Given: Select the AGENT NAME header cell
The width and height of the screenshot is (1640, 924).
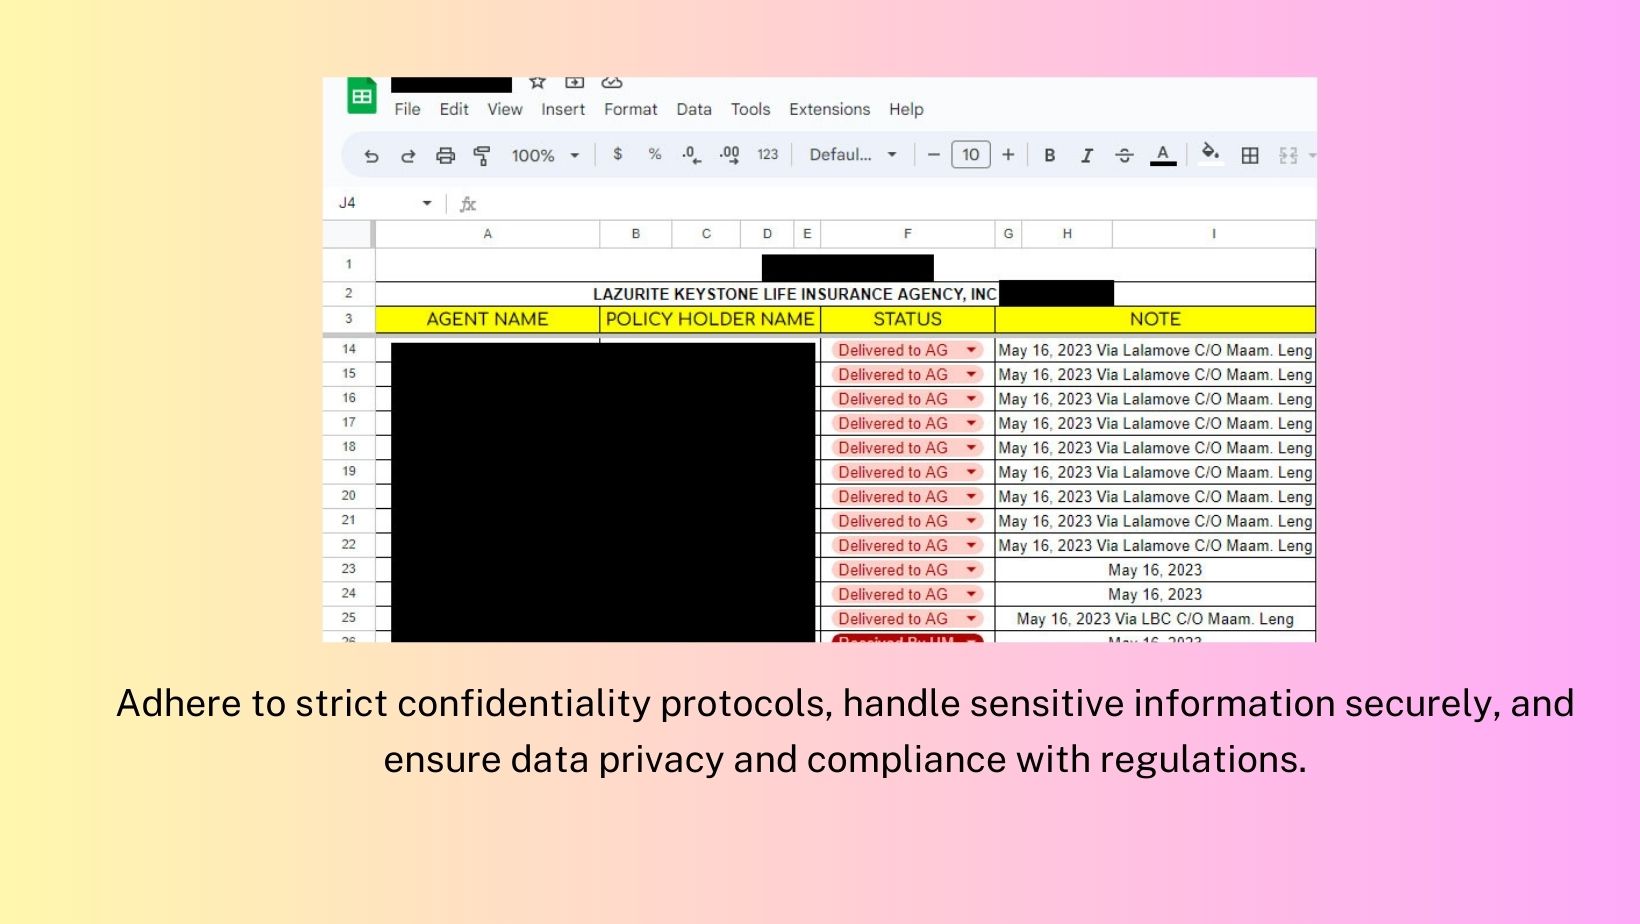Looking at the screenshot, I should (487, 319).
